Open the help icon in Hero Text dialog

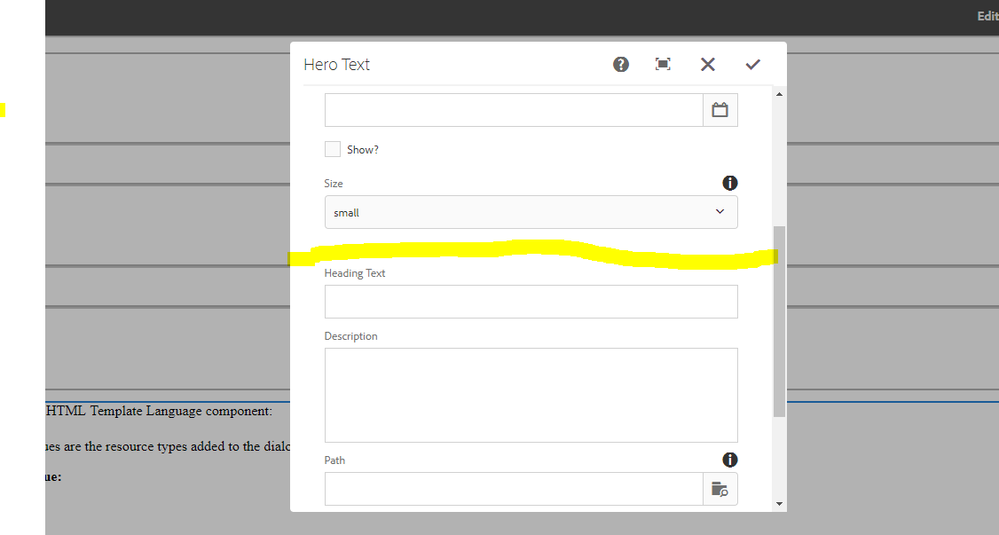(x=621, y=64)
